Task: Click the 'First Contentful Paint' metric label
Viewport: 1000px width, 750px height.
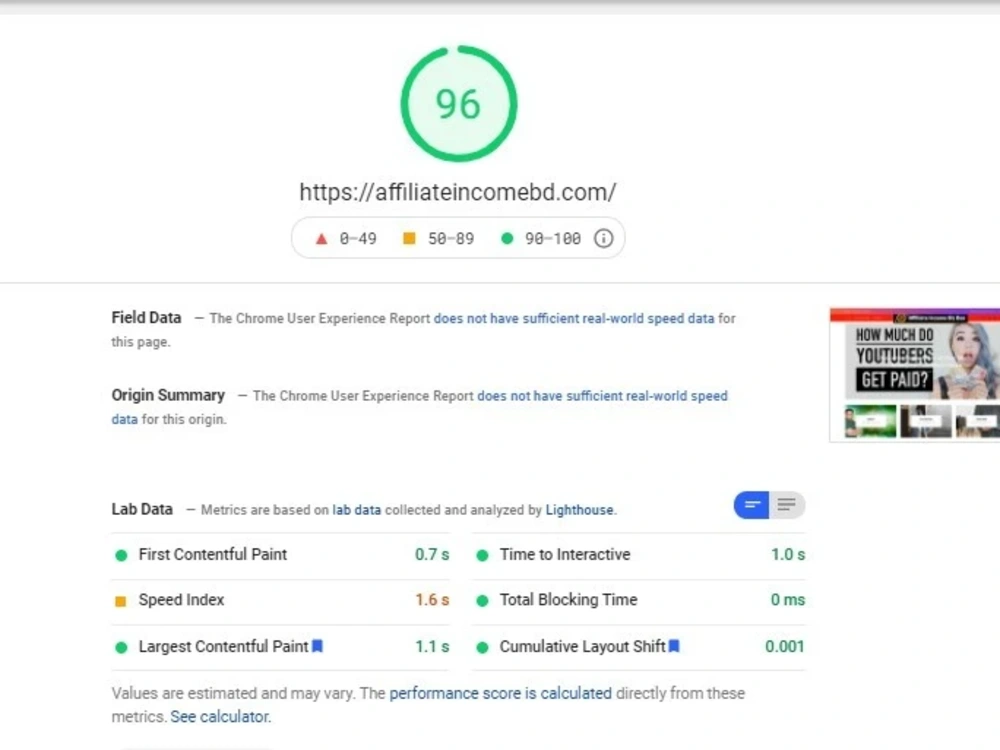Action: [x=213, y=554]
